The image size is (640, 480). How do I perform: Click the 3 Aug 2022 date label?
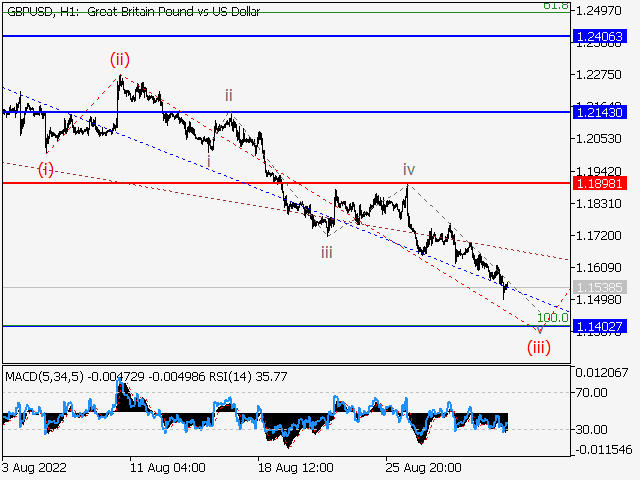click(34, 467)
